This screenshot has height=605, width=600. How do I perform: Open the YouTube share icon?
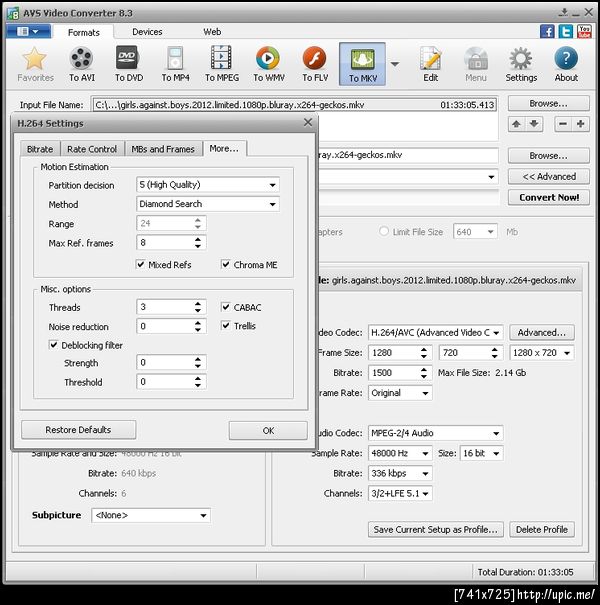coord(584,31)
